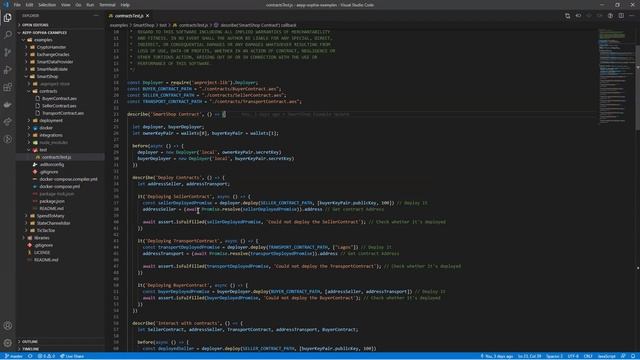Screen dimensions: 640x360
Task: Click the Ln, Col position status item
Action: 529,356
